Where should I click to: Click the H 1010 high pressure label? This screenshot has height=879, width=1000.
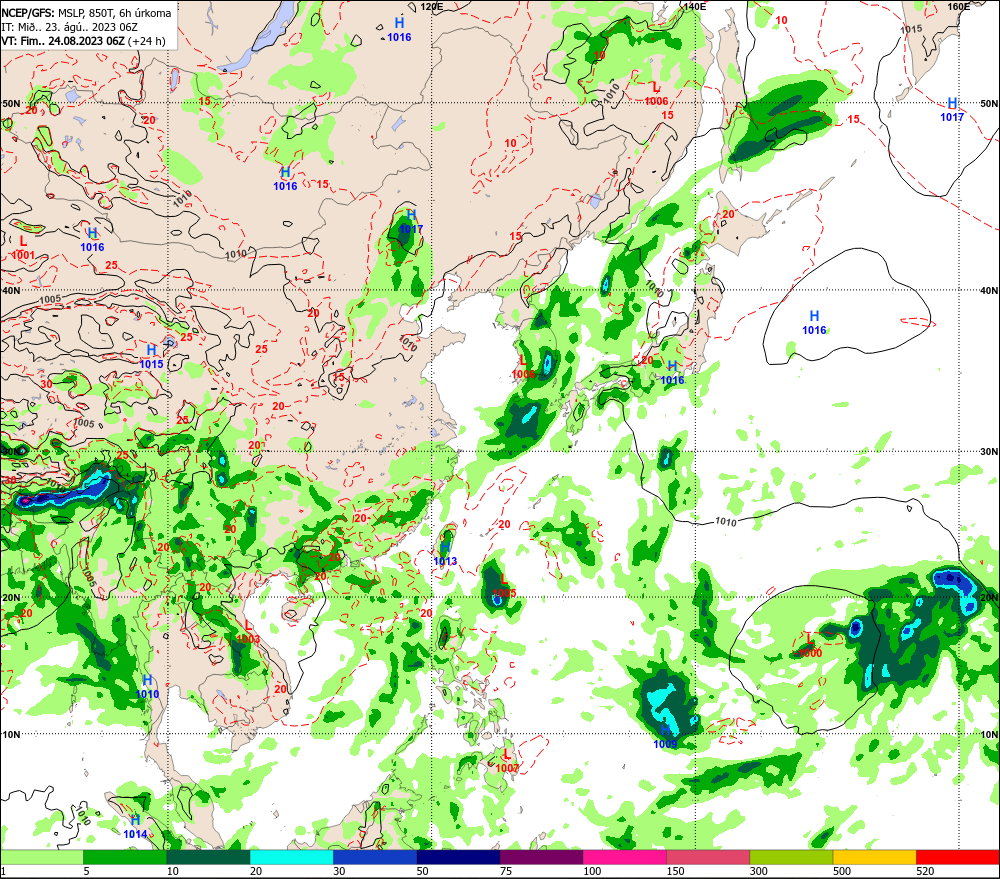147,687
